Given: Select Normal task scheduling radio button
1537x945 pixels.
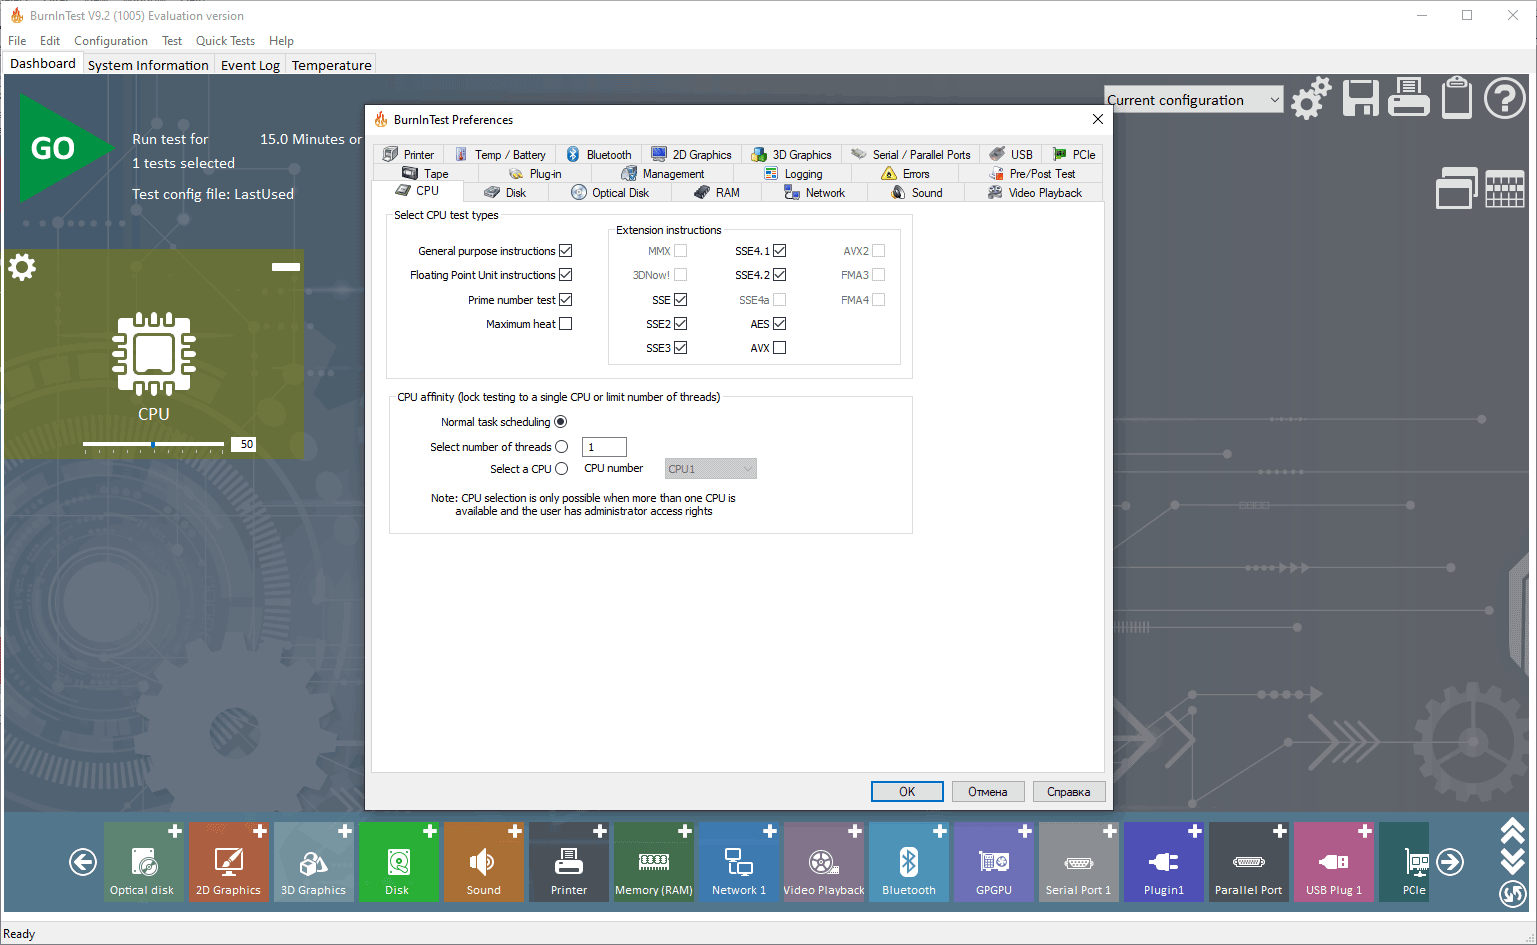Looking at the screenshot, I should coord(561,422).
